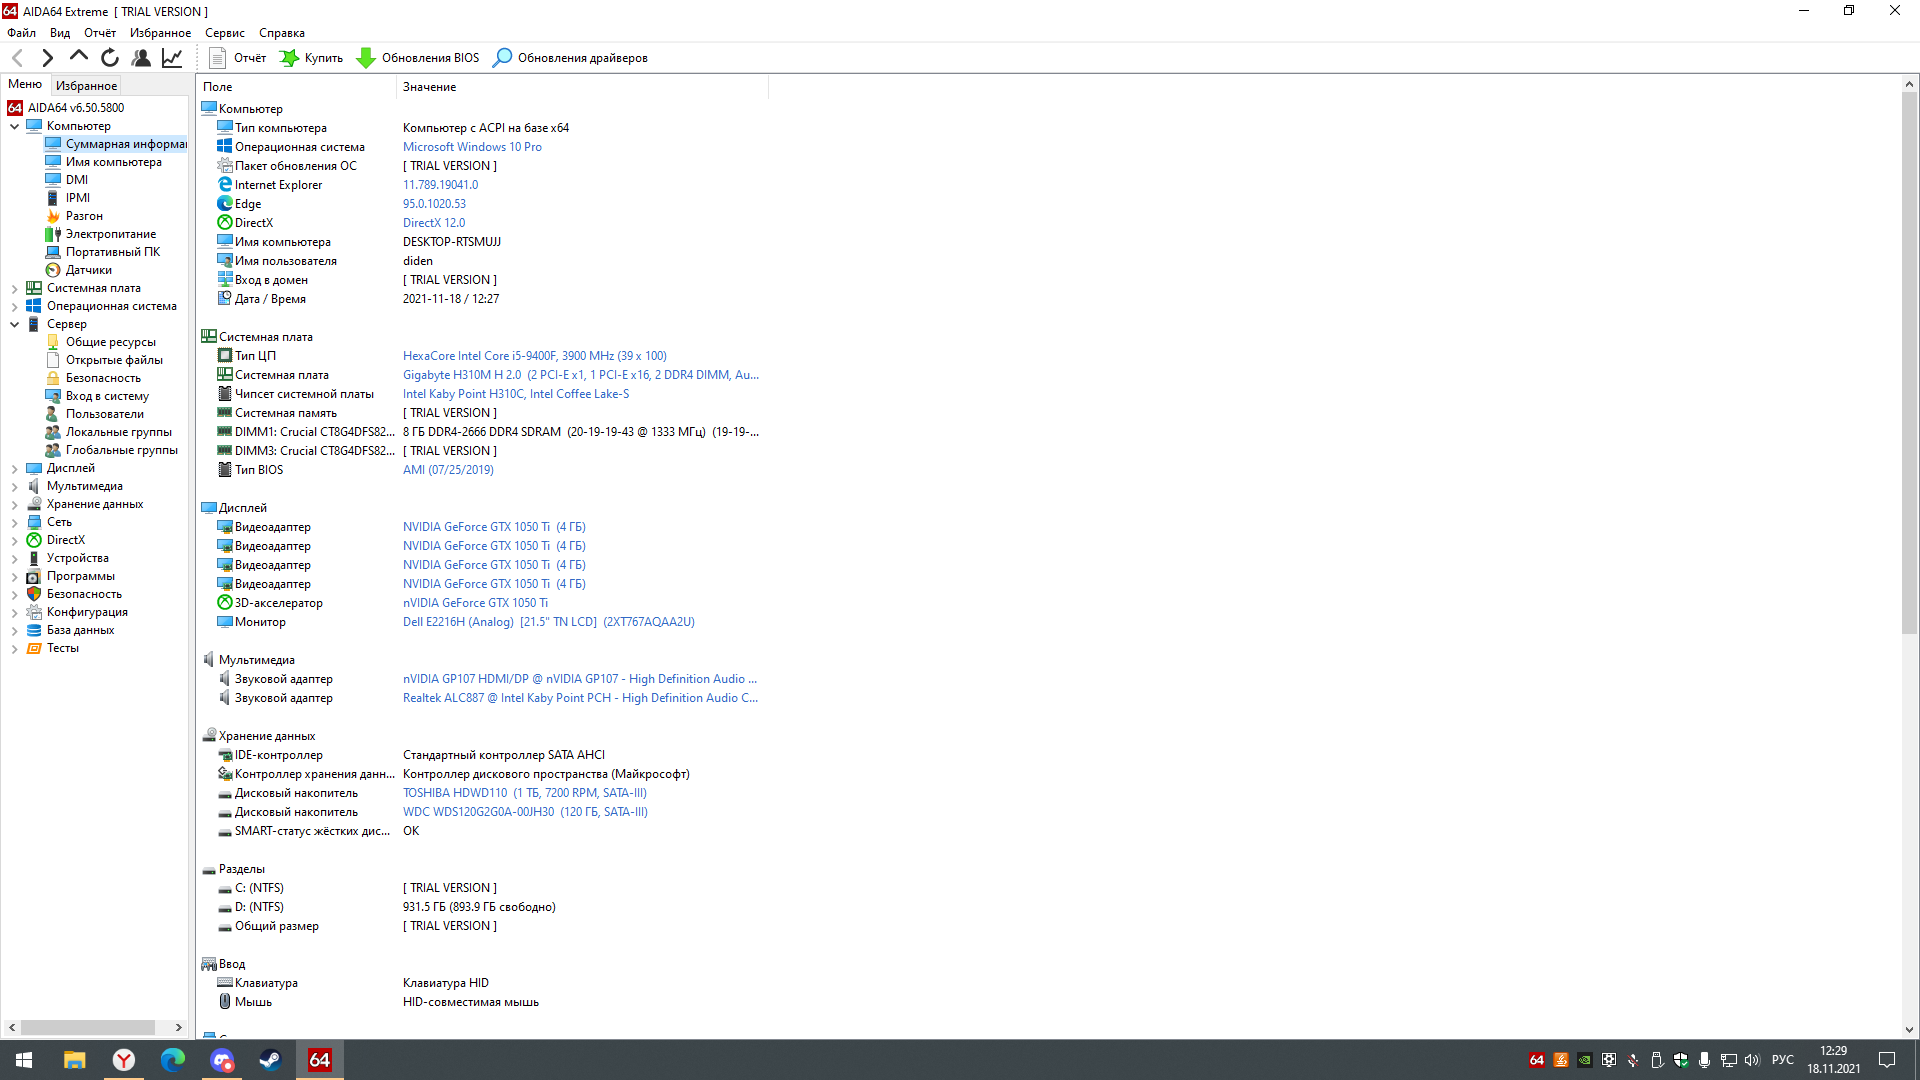The width and height of the screenshot is (1920, 1080).
Task: Open the Справка menu
Action: [x=282, y=33]
